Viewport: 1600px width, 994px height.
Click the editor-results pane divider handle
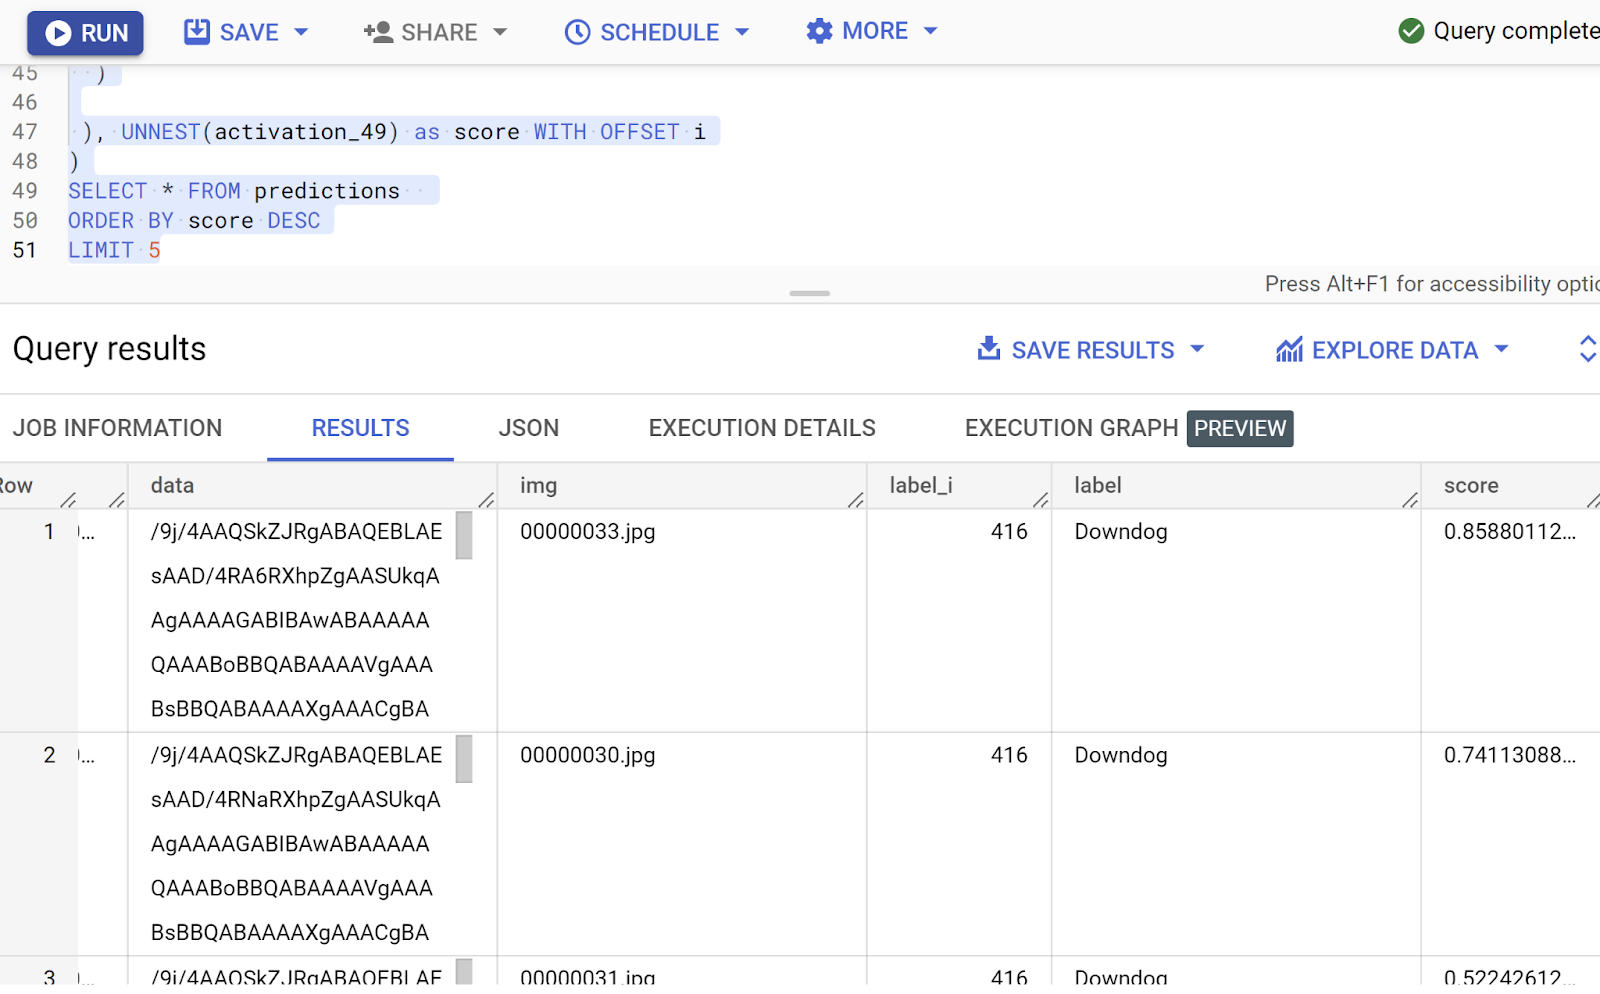[x=809, y=293]
